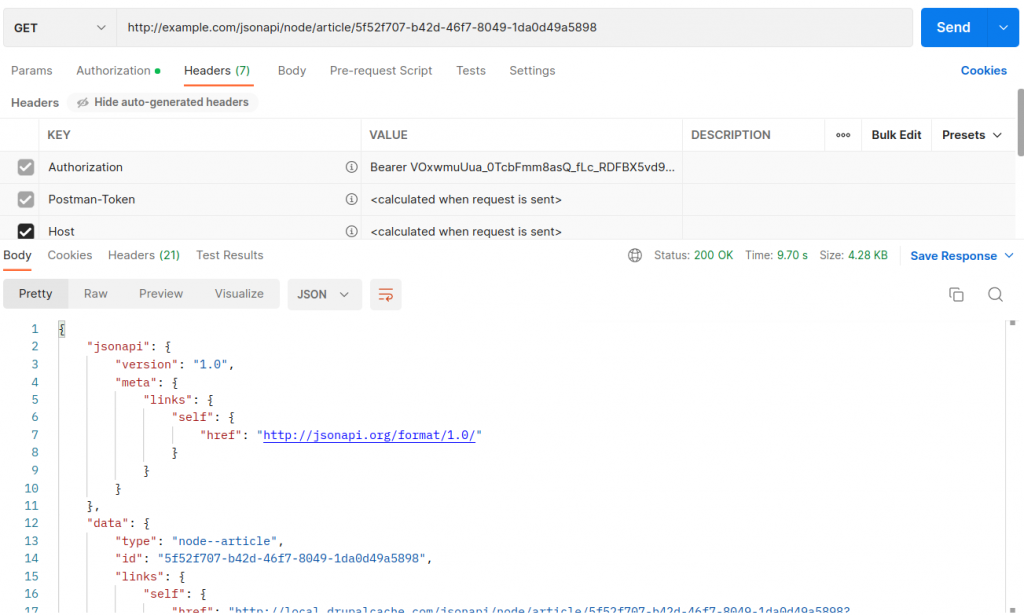
Task: Switch to the Pre-request Script tab
Action: (x=381, y=70)
